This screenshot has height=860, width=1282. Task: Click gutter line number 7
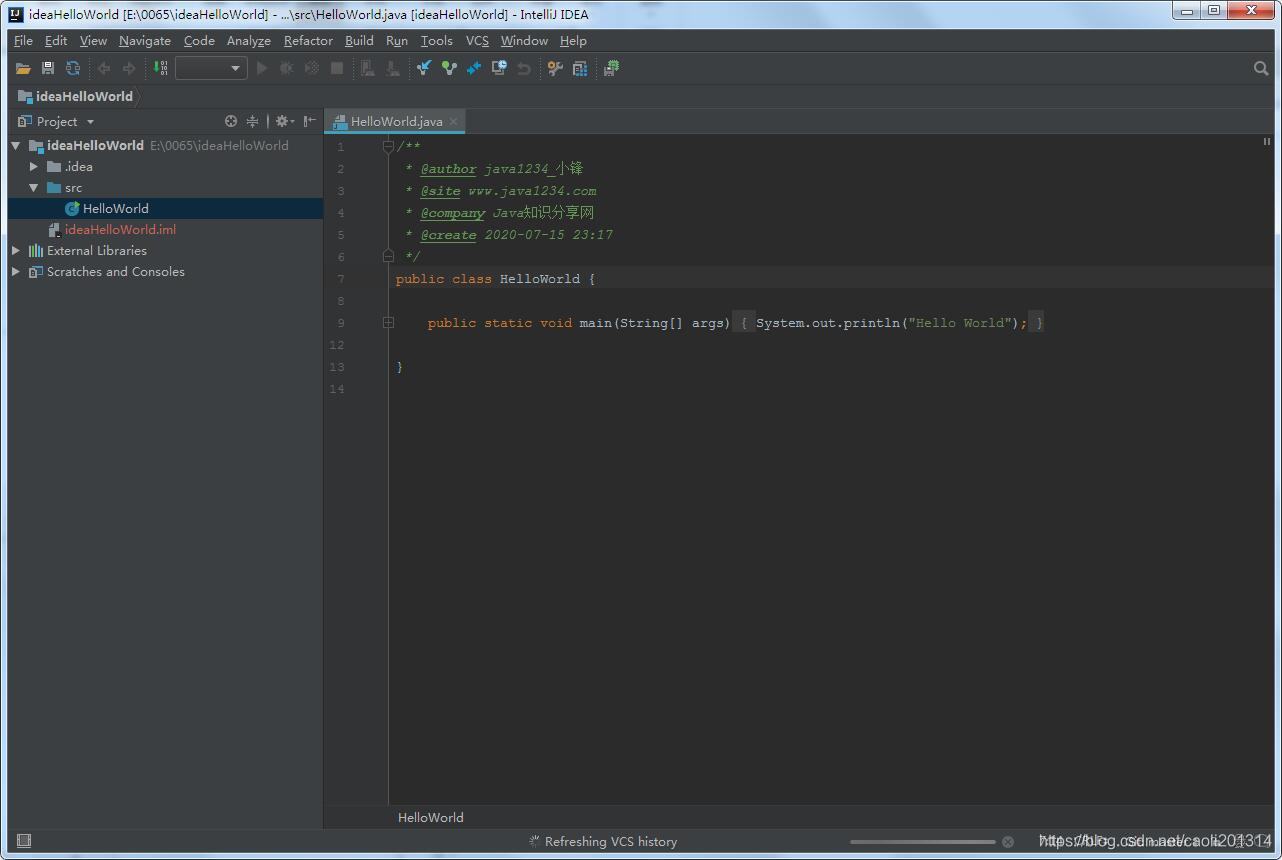pos(340,279)
